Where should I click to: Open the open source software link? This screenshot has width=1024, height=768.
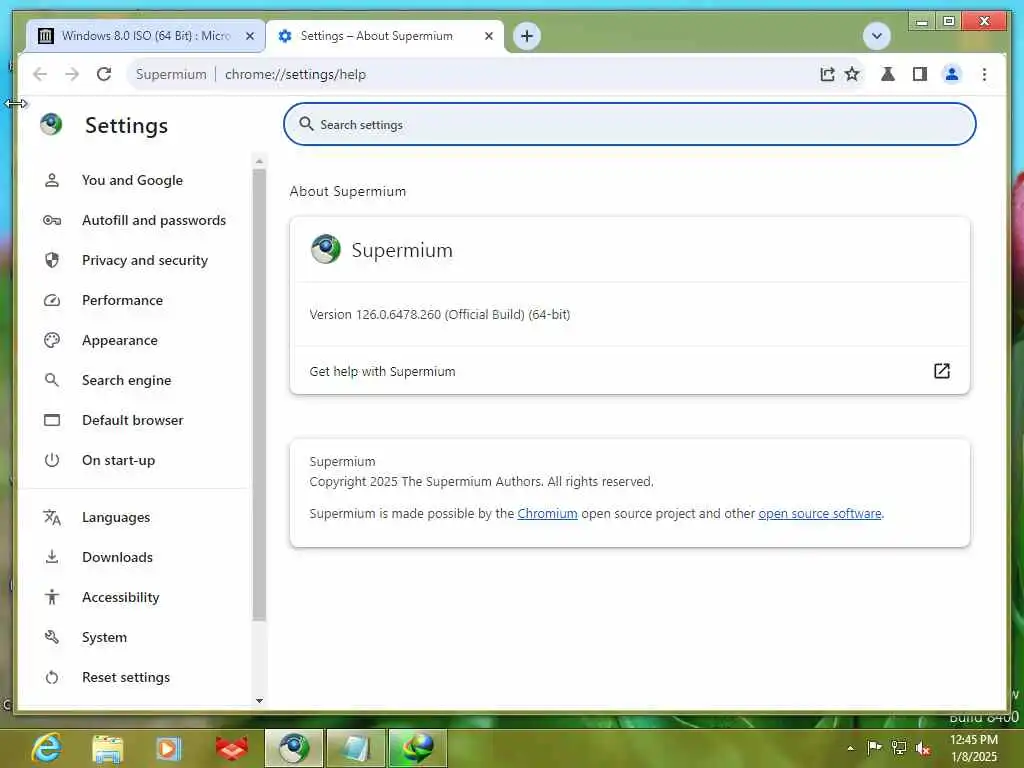click(x=820, y=514)
